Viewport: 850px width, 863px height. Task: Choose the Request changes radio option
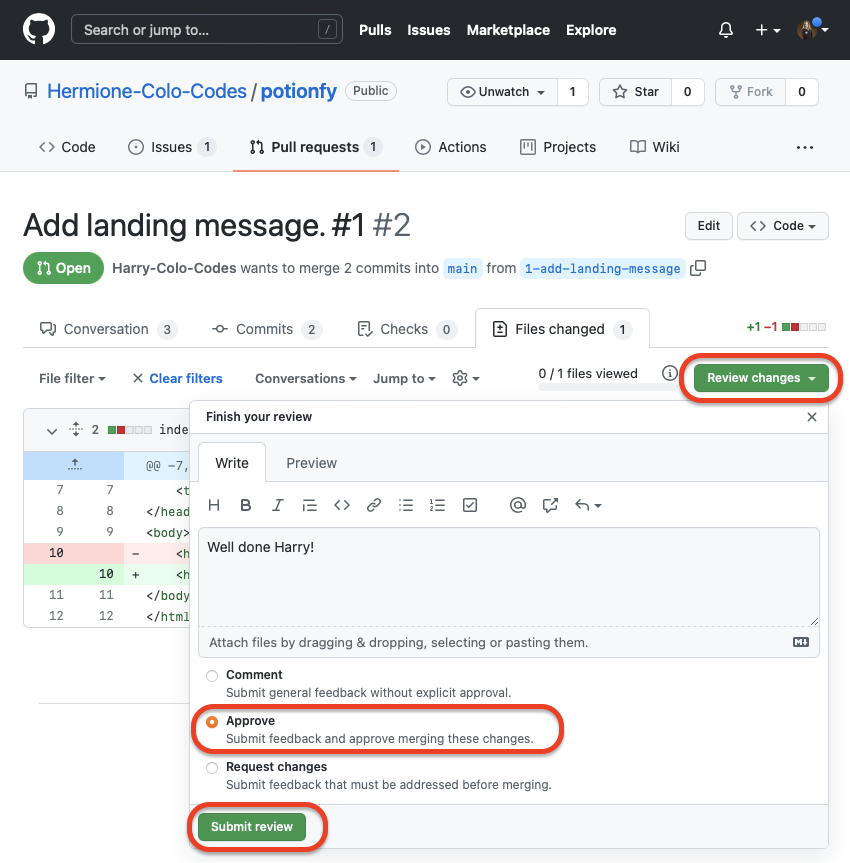(x=212, y=768)
